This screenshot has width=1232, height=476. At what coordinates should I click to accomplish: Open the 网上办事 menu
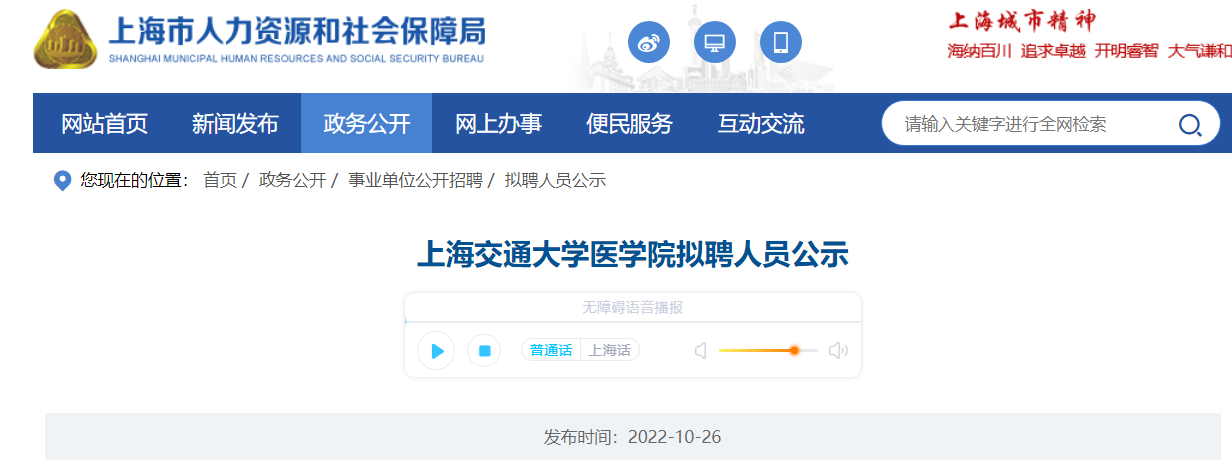pos(498,124)
